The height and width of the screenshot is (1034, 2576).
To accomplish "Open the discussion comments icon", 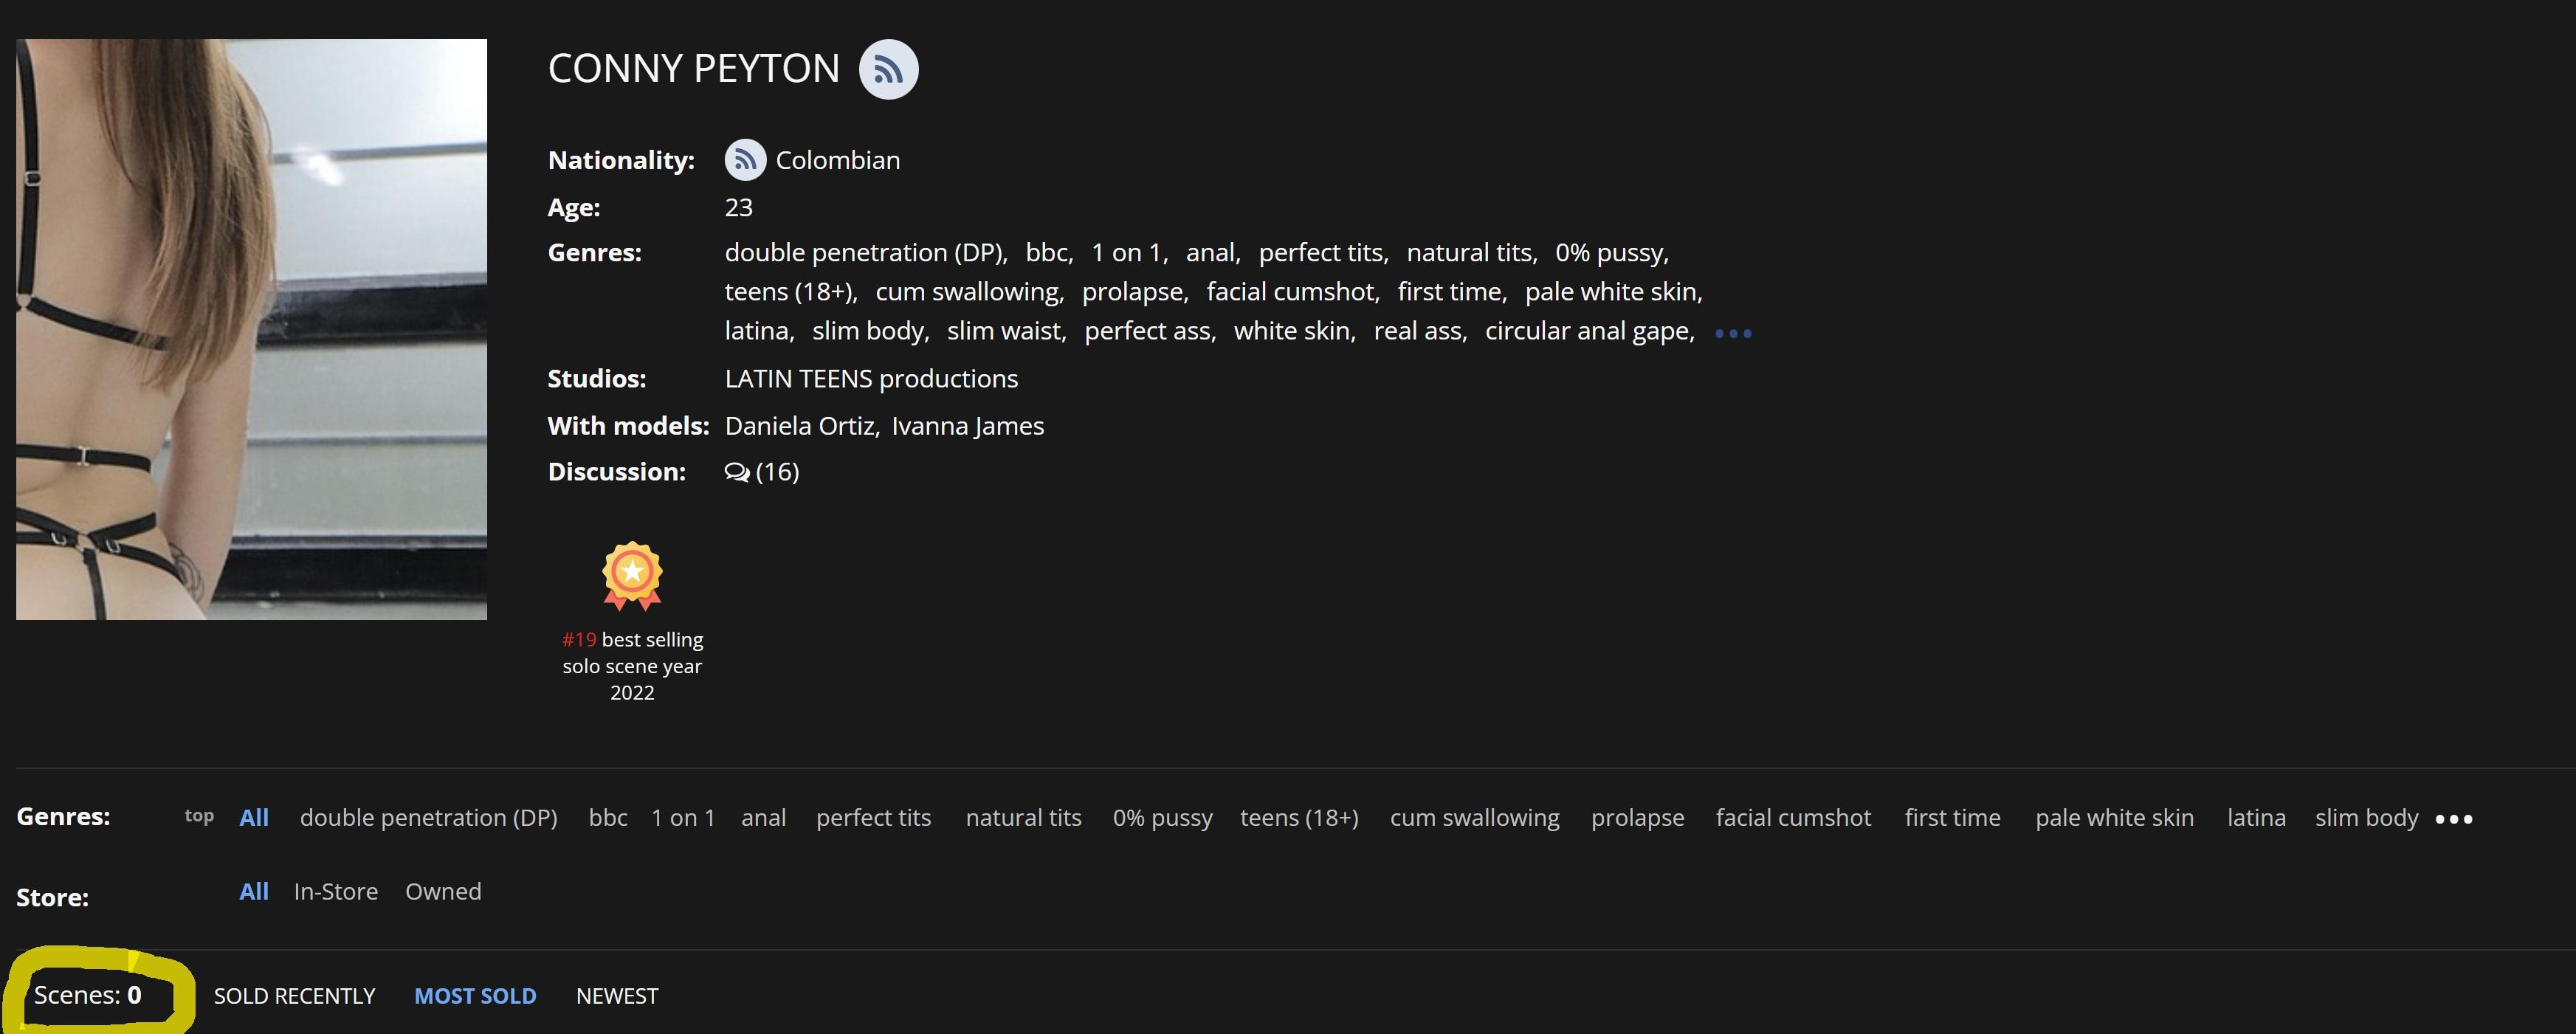I will [737, 472].
